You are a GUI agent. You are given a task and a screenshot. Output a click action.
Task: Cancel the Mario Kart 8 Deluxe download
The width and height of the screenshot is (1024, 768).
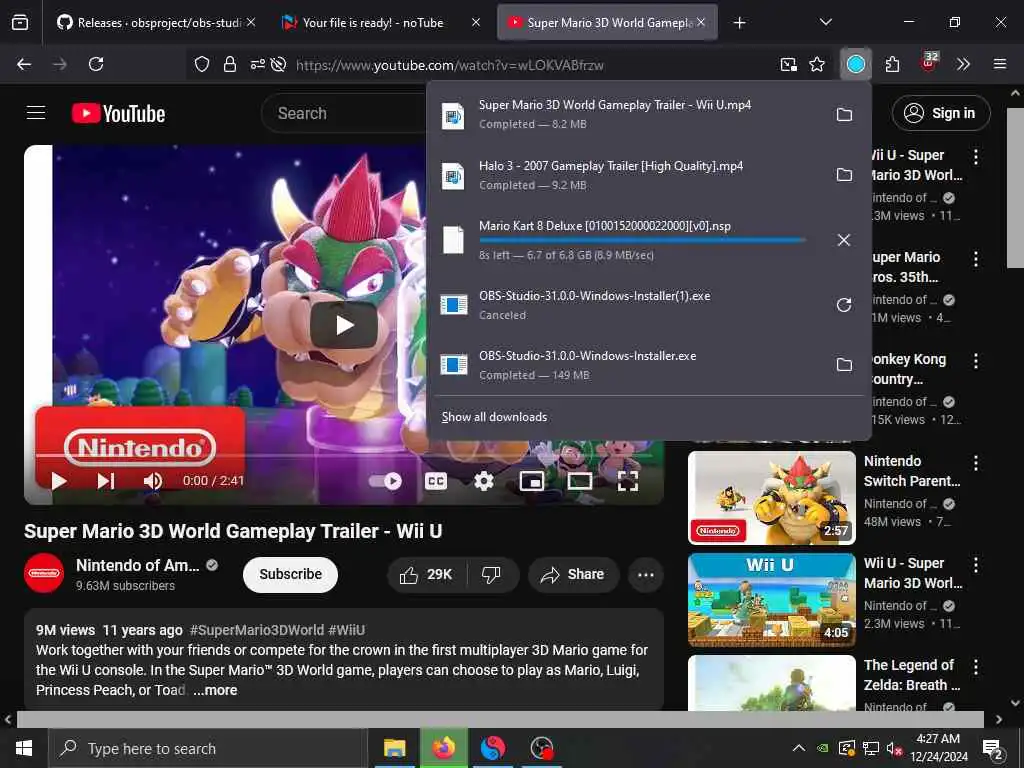[x=844, y=240]
